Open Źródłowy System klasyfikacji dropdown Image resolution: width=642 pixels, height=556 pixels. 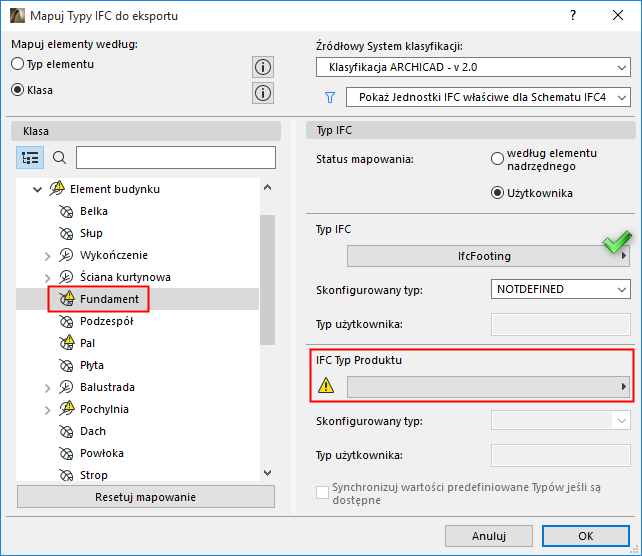(x=472, y=68)
